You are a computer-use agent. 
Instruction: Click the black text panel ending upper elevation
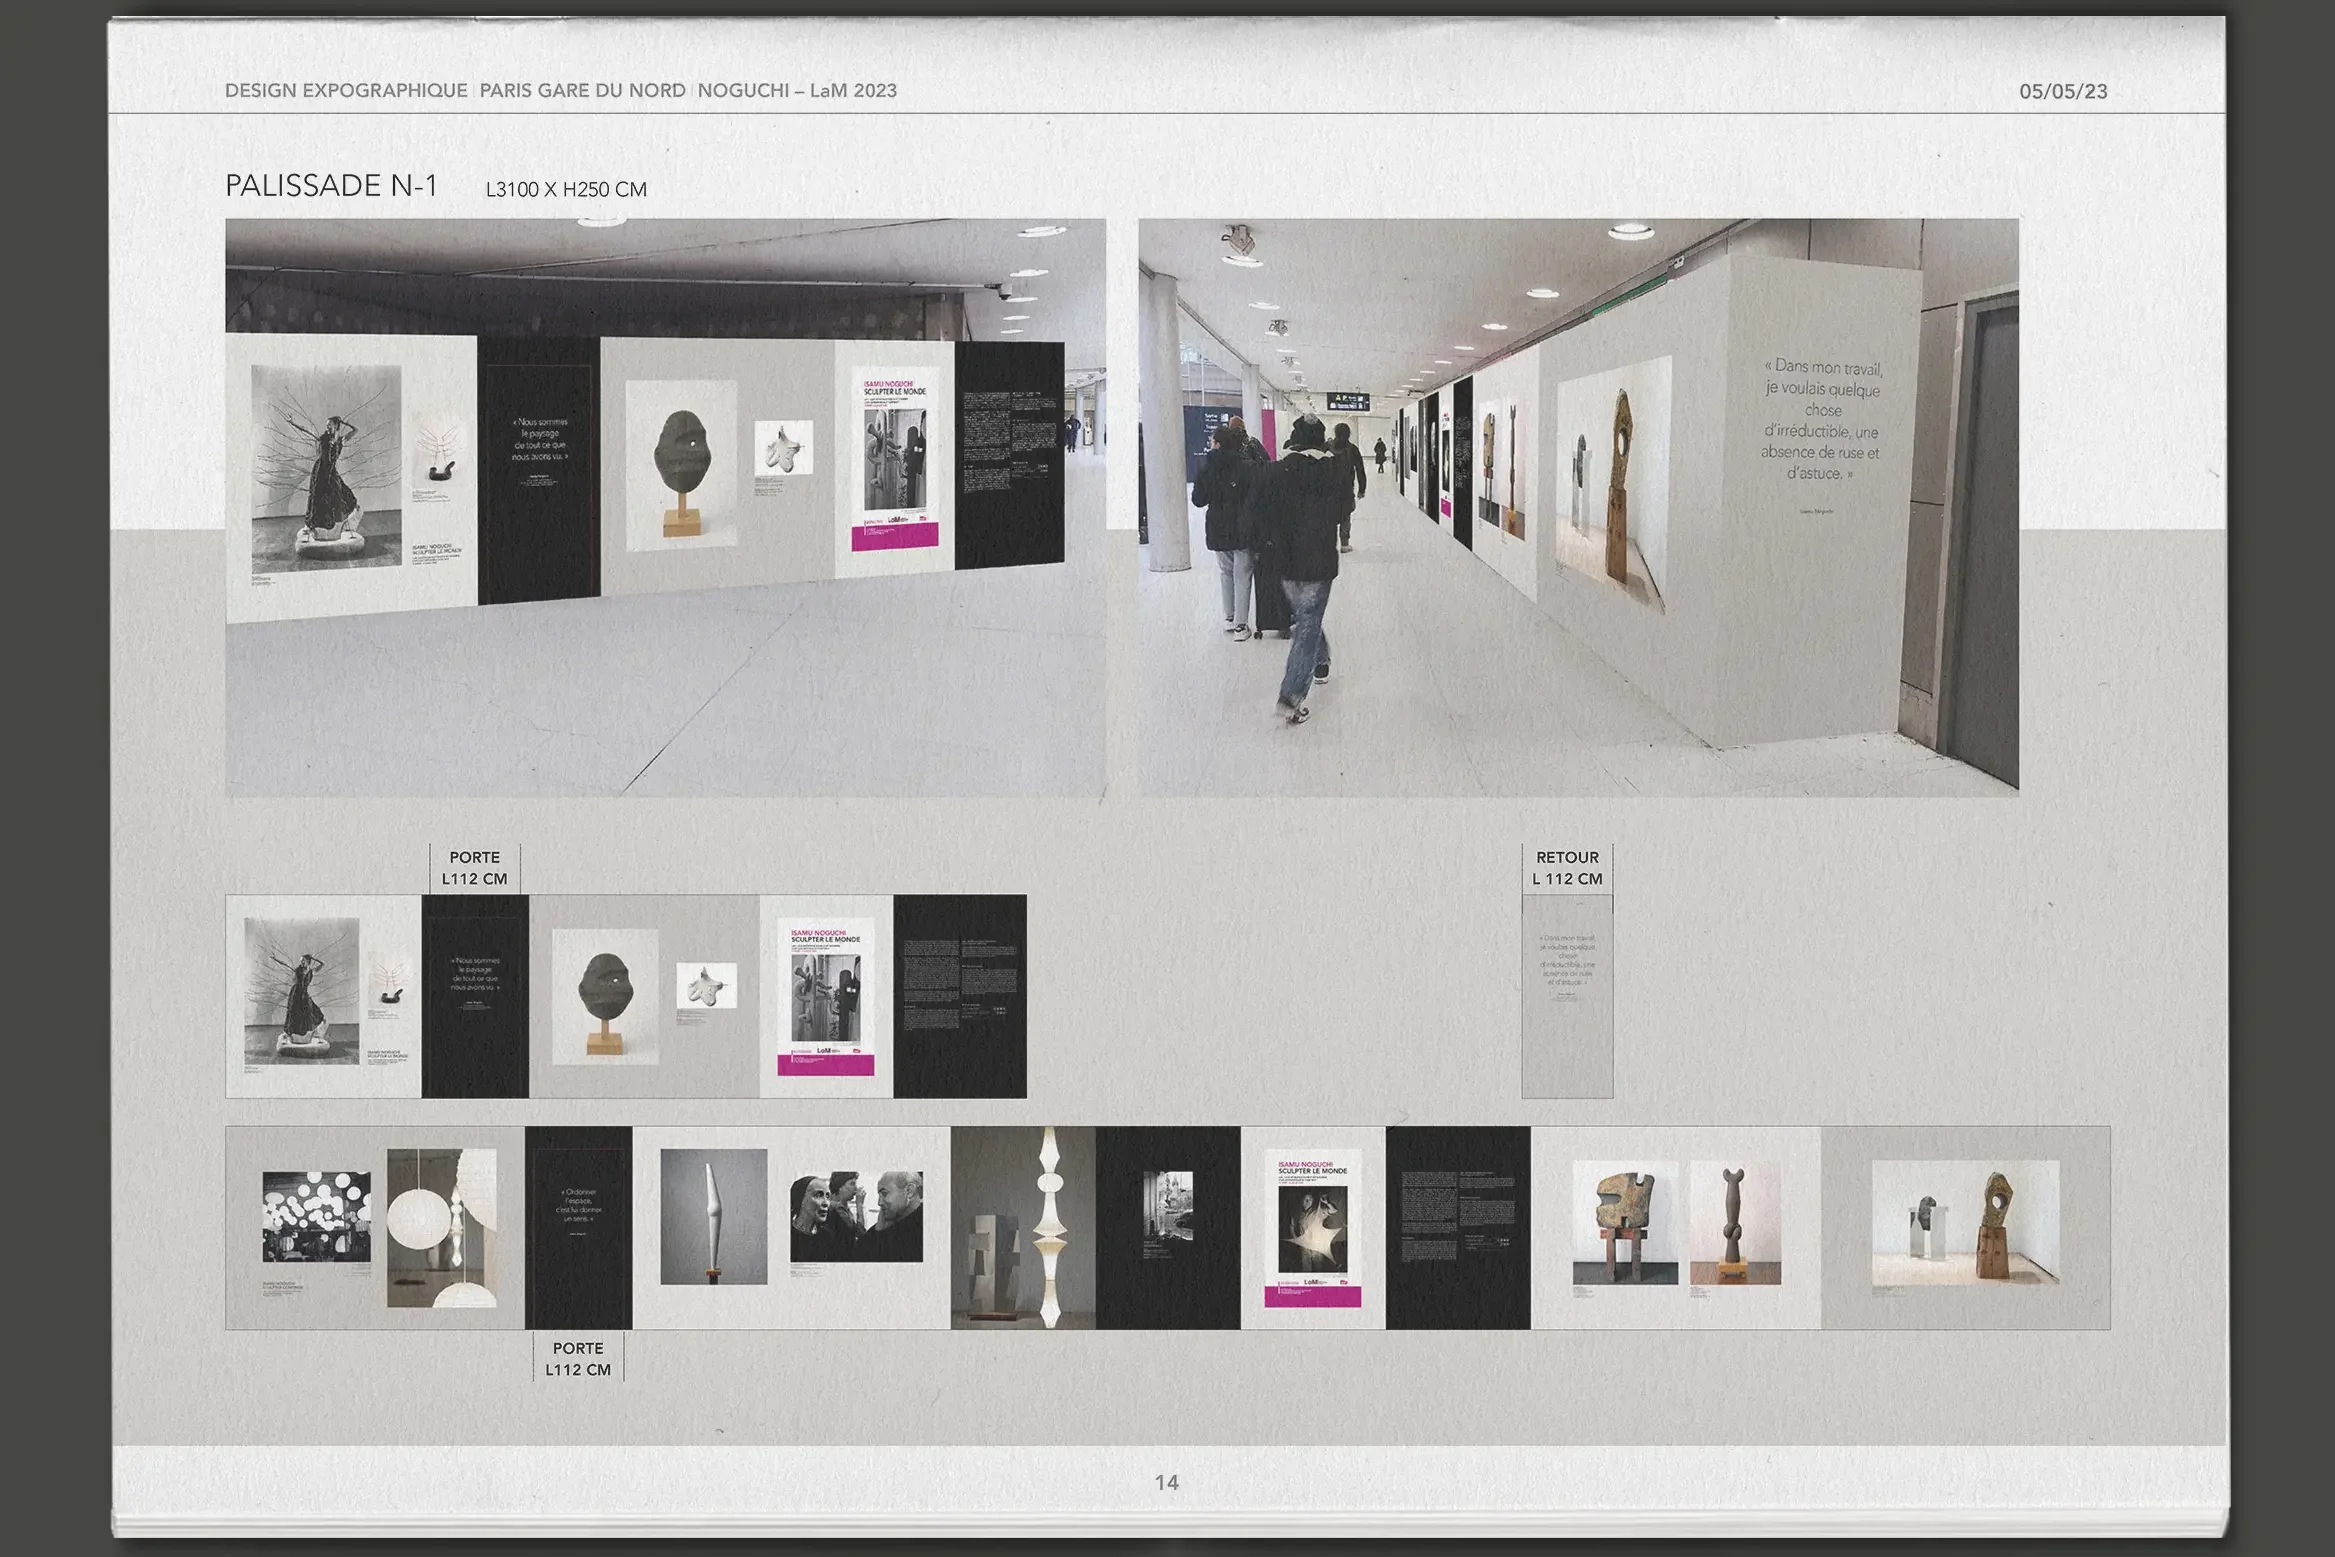click(960, 996)
